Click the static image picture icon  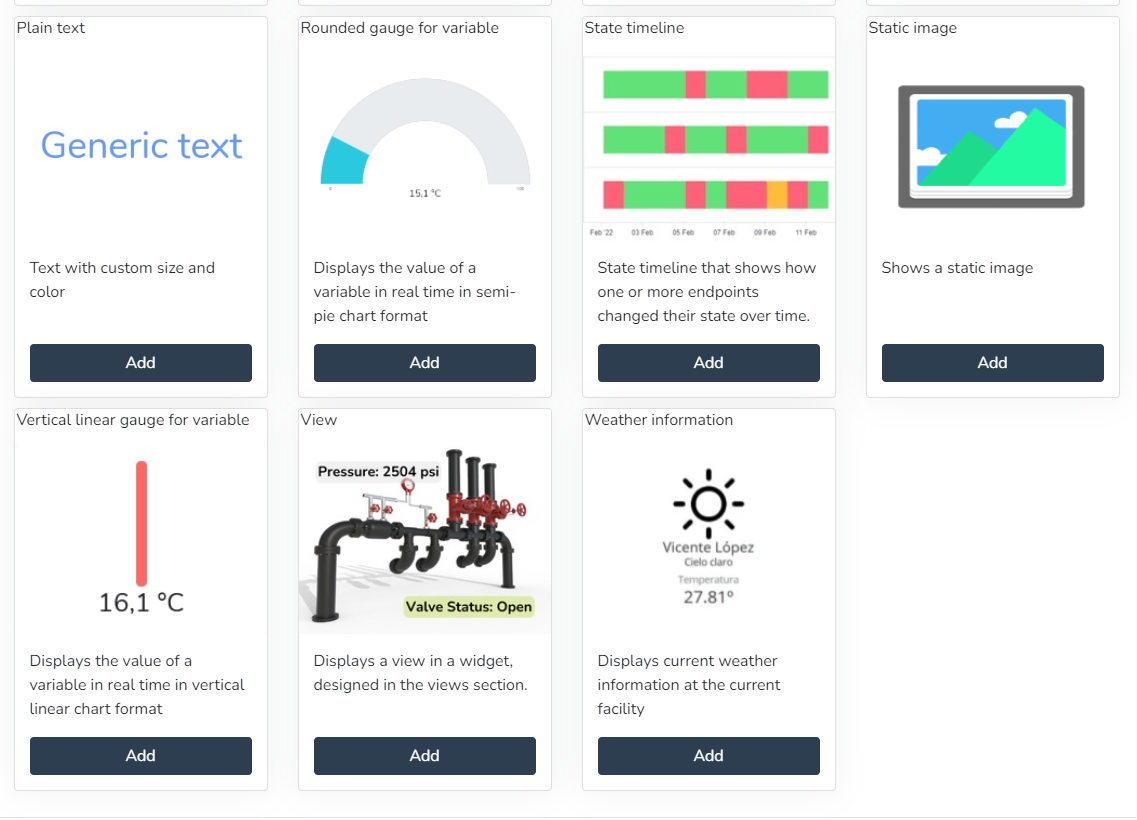(991, 146)
